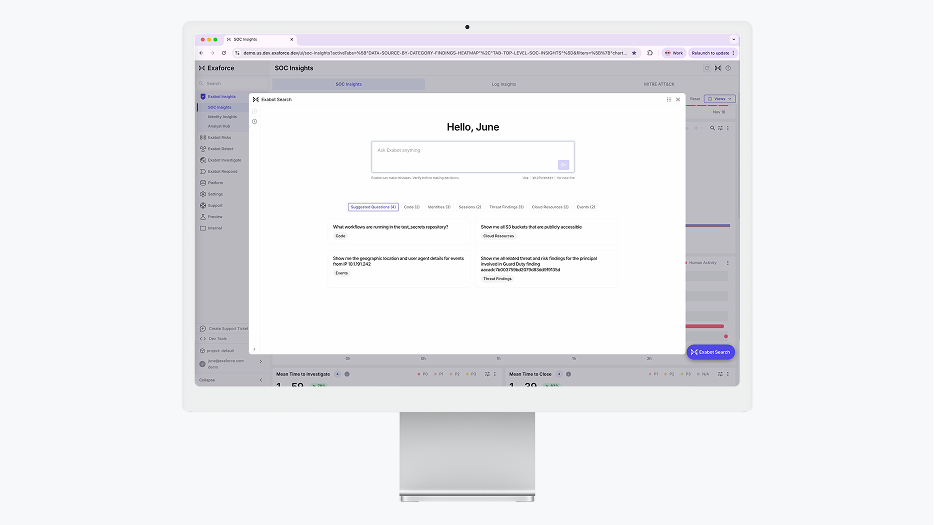
Task: Click the browser address bar URL
Action: (x=435, y=53)
